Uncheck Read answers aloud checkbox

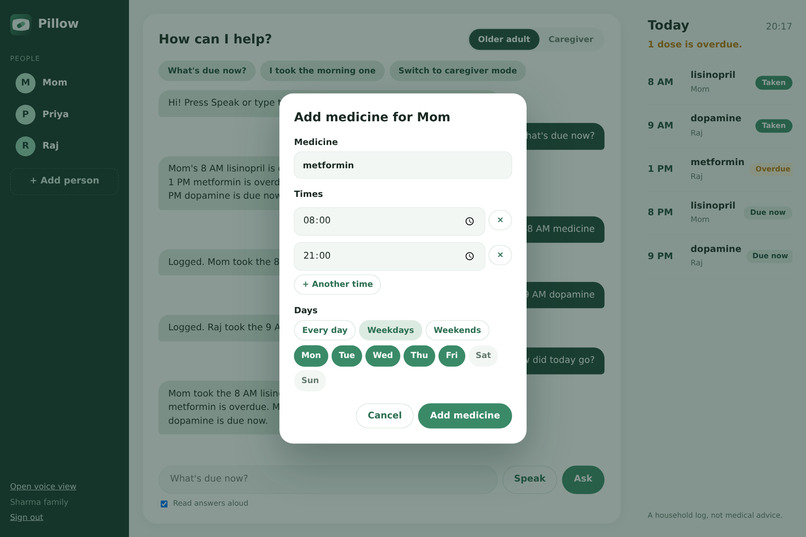point(164,504)
